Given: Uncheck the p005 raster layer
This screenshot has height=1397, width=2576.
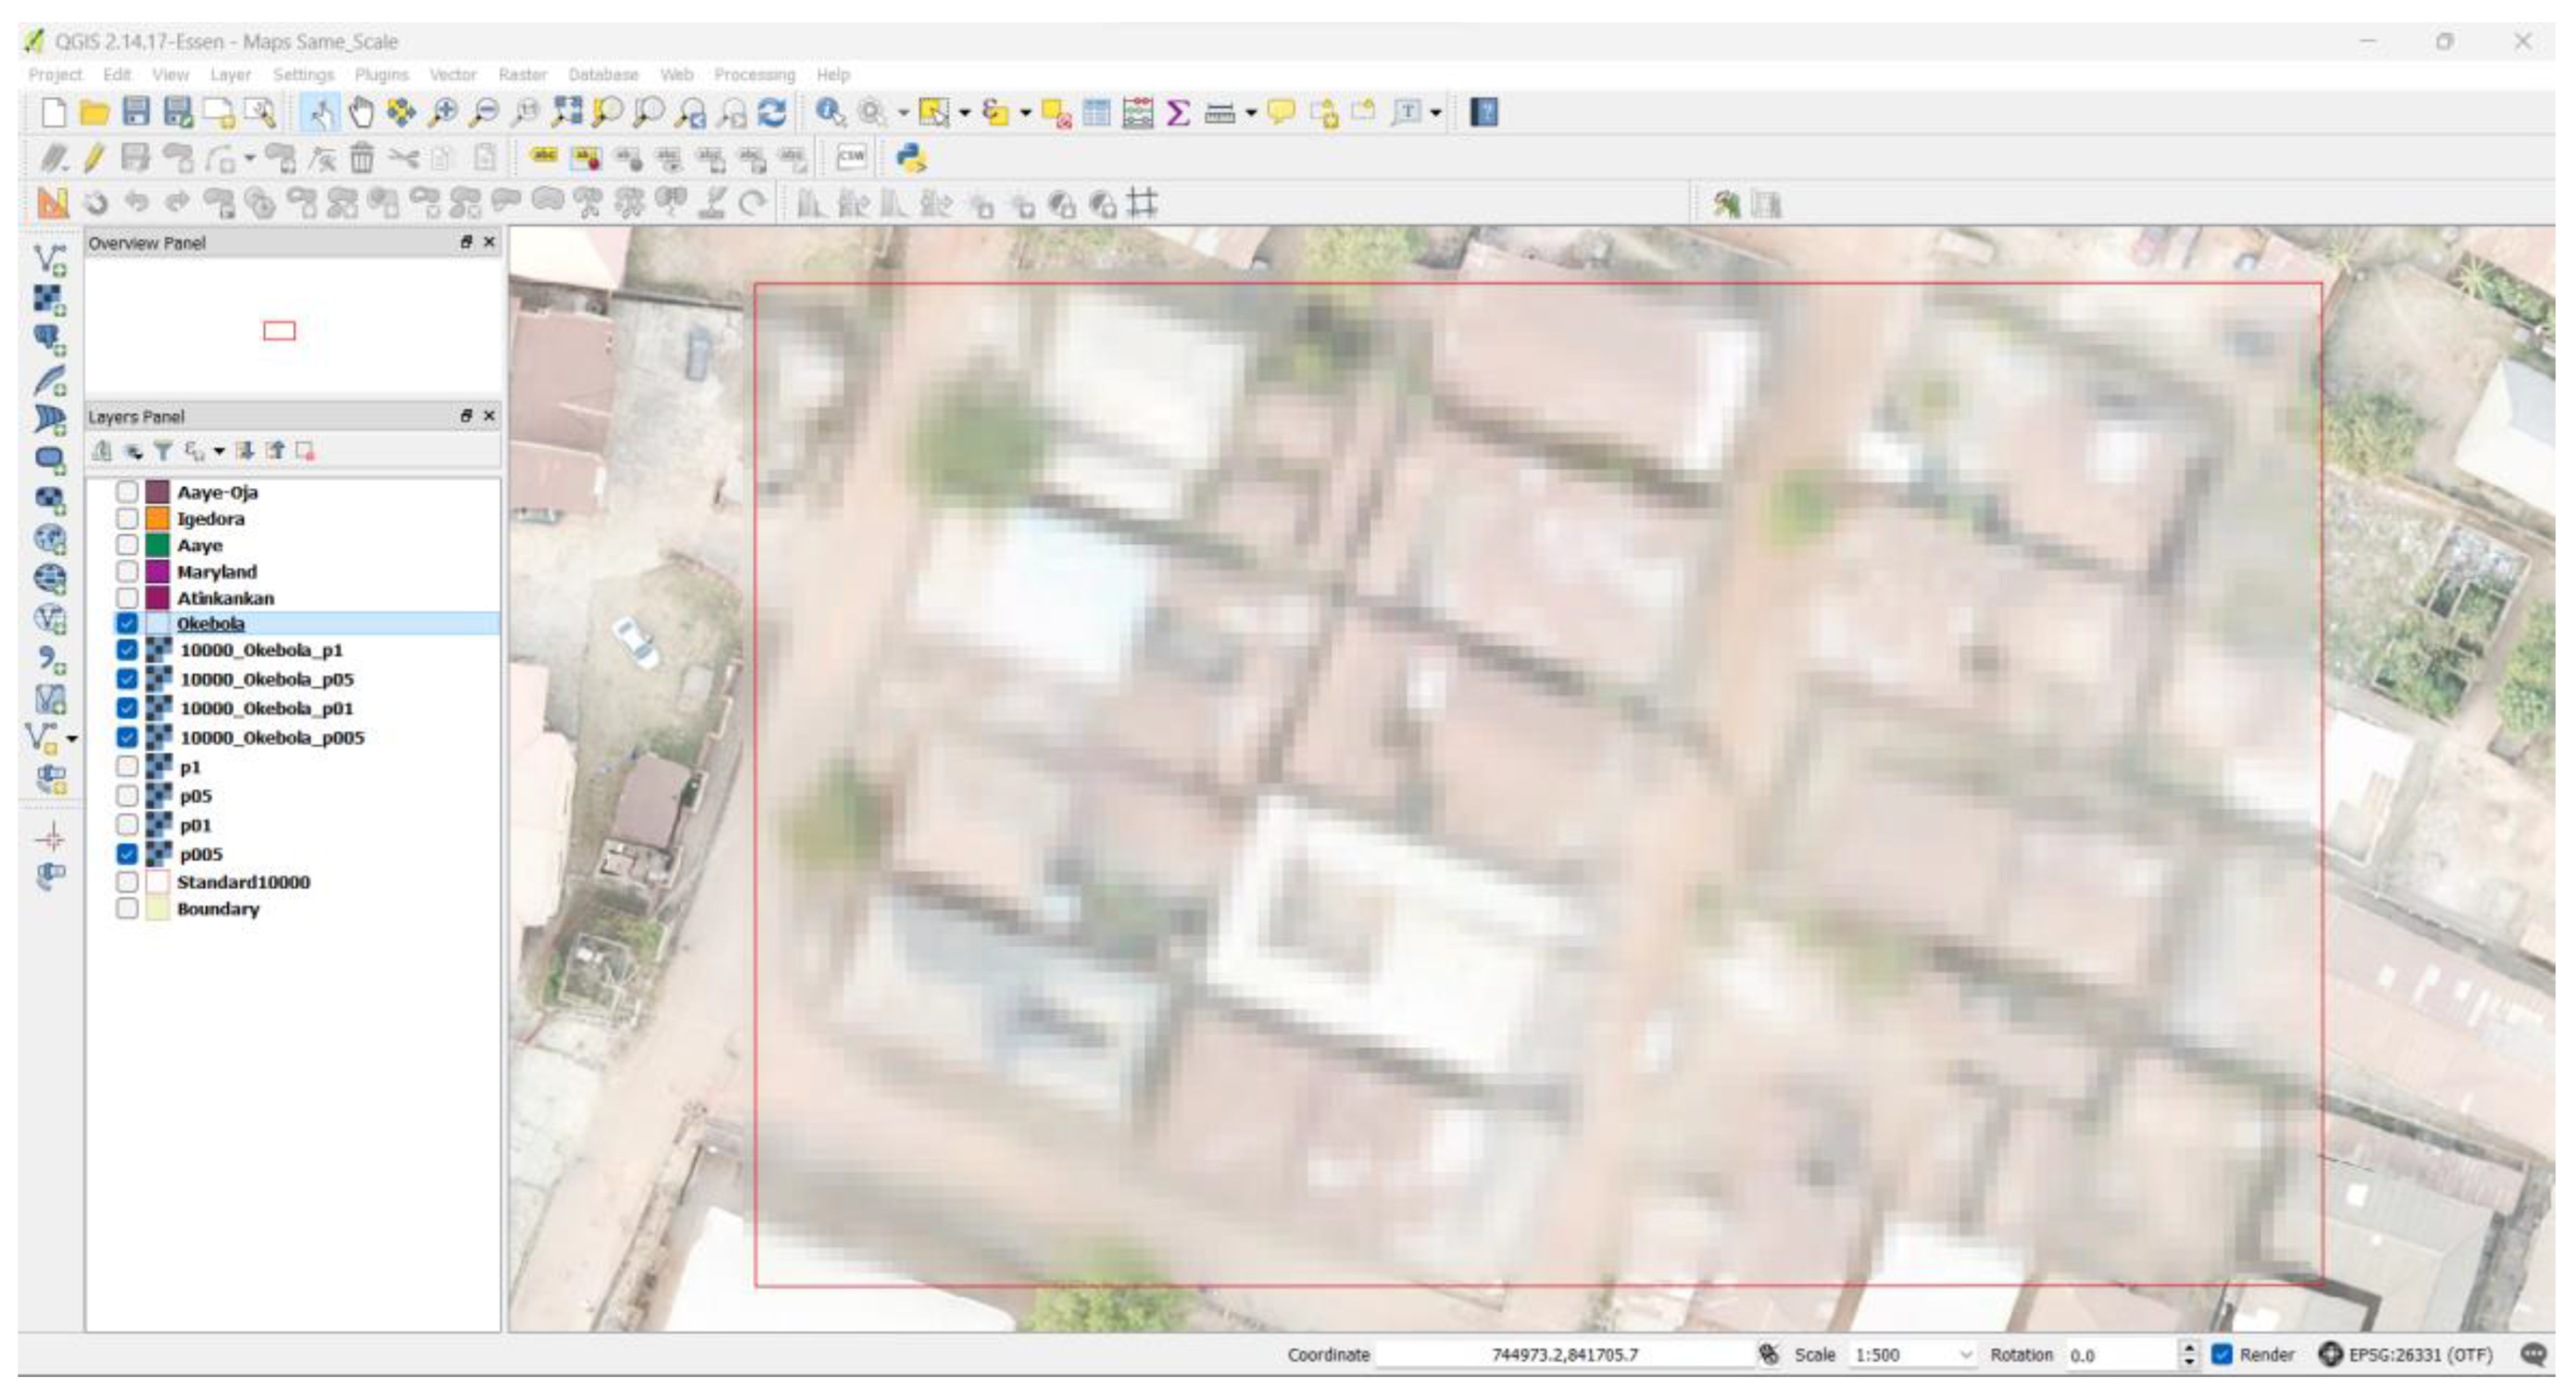Looking at the screenshot, I should tap(127, 854).
